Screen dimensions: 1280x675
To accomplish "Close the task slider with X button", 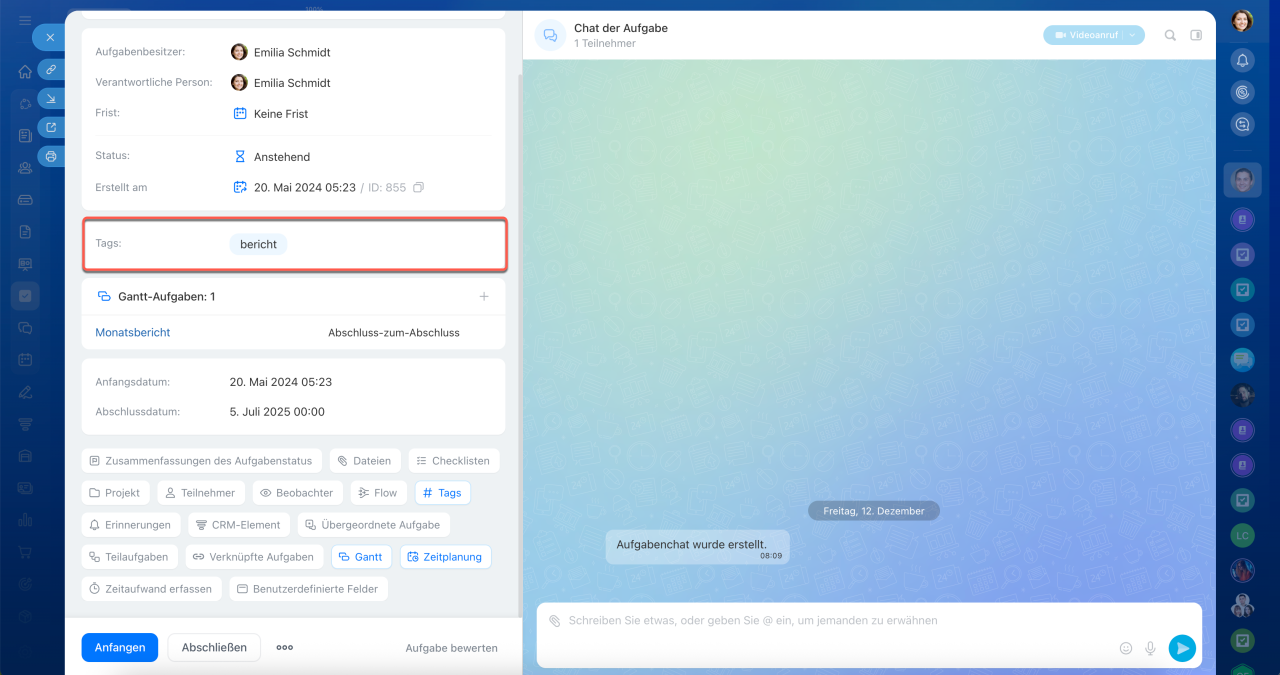I will [x=49, y=38].
